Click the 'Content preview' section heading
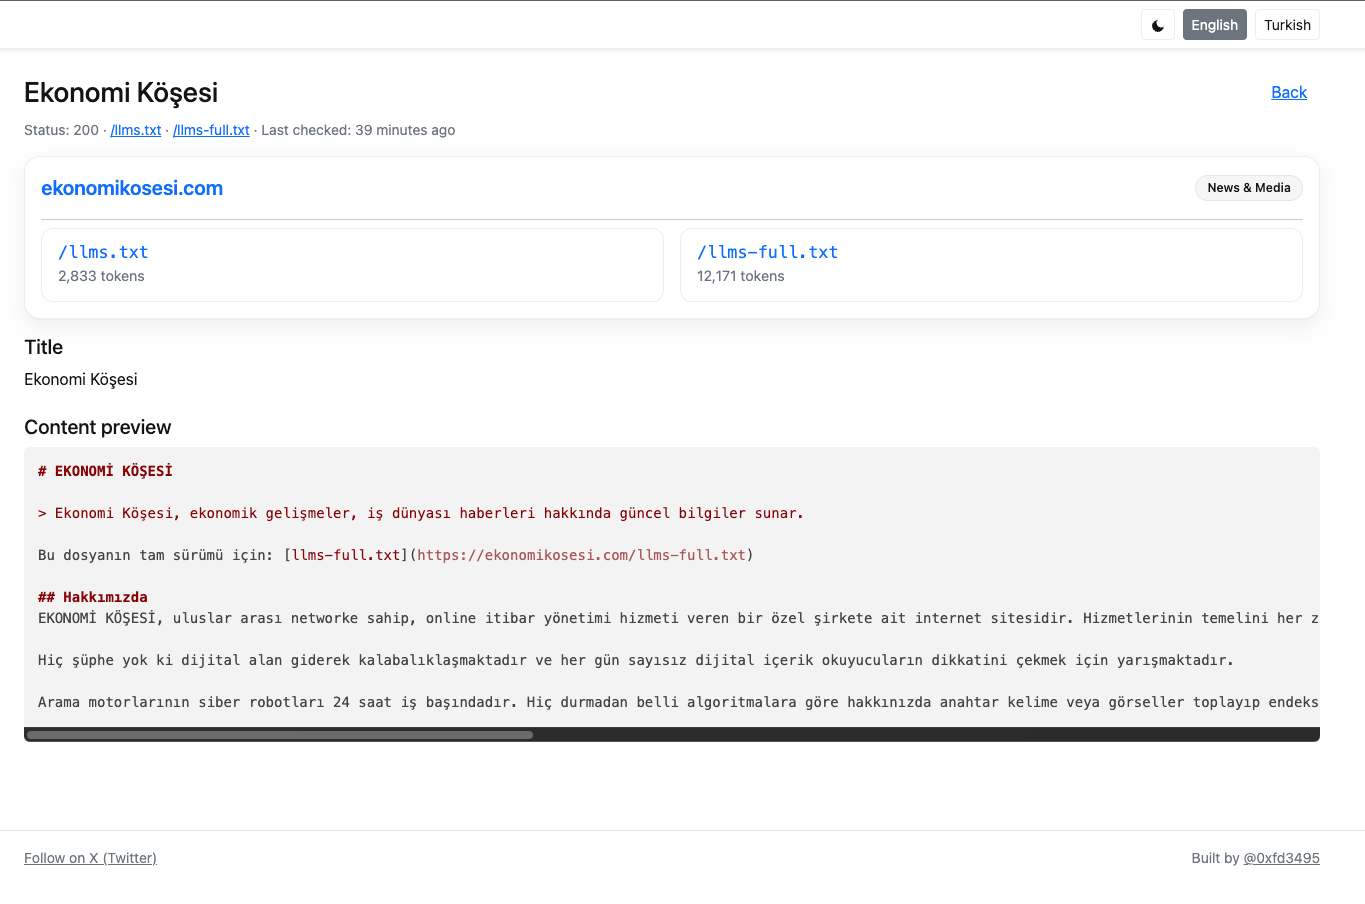 click(x=98, y=427)
